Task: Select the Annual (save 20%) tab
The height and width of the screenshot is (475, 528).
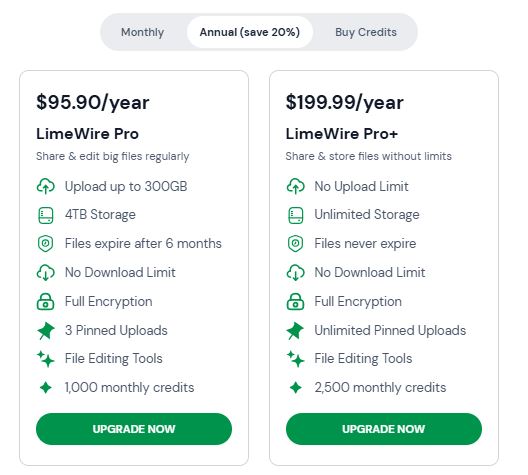Action: coord(250,32)
